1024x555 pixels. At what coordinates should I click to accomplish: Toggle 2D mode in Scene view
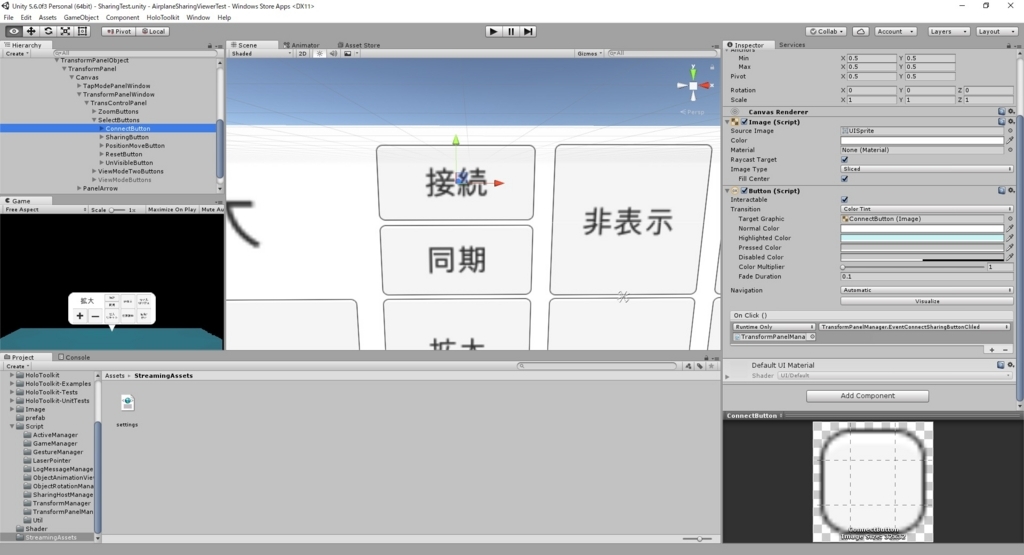pos(302,54)
